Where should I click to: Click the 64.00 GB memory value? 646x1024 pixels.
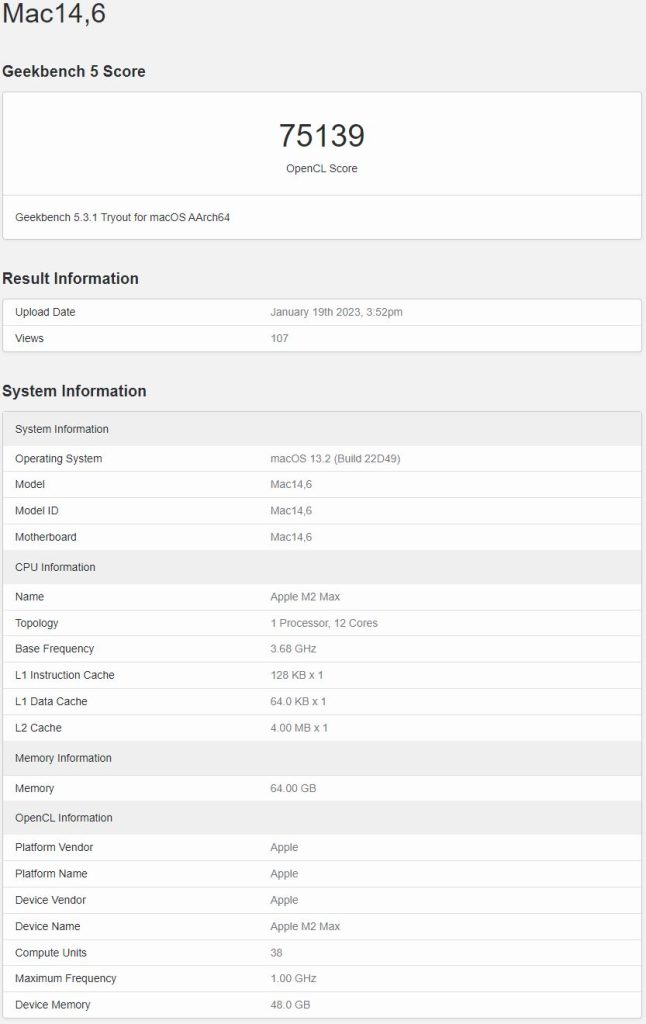click(x=293, y=788)
